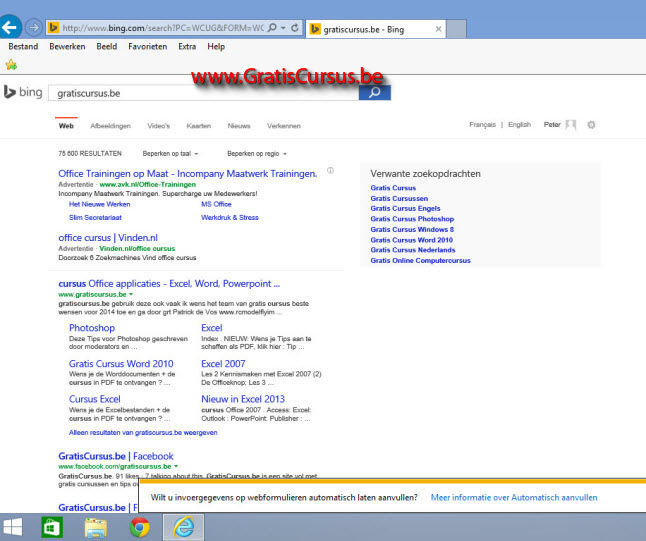Open the Windows Start button

12,527
